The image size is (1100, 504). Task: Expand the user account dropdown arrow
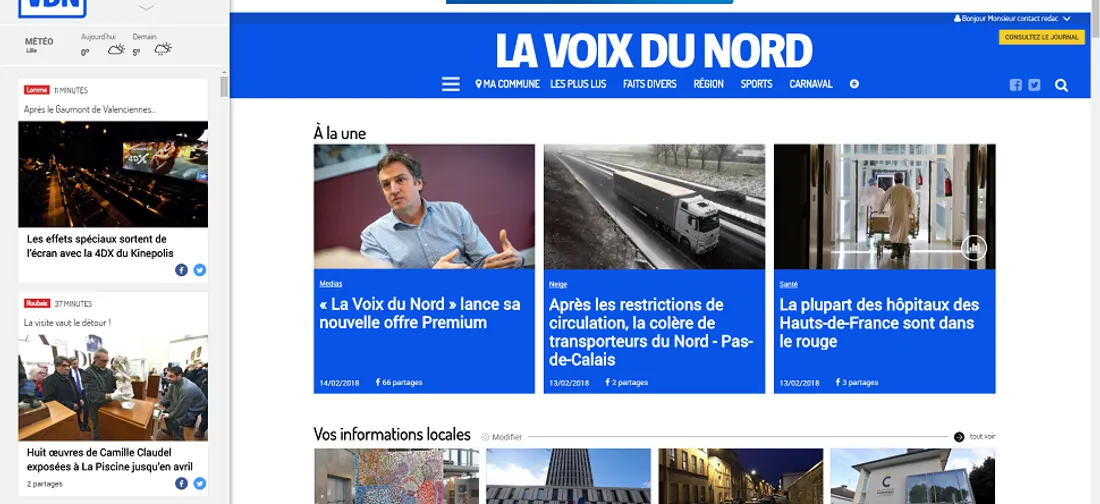point(1066,18)
